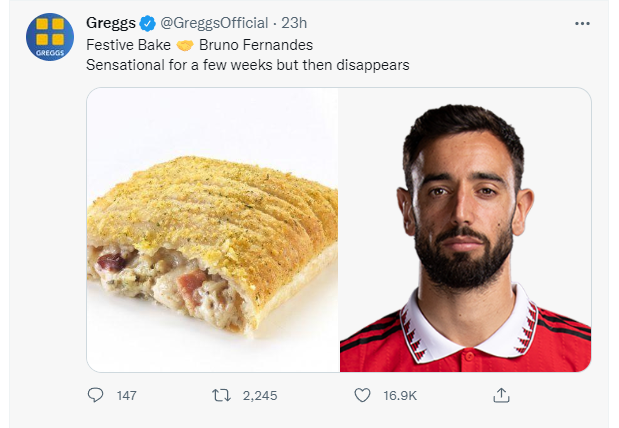619x428 pixels.
Task: Click the retweet arrows icon
Action: pyautogui.click(x=221, y=395)
